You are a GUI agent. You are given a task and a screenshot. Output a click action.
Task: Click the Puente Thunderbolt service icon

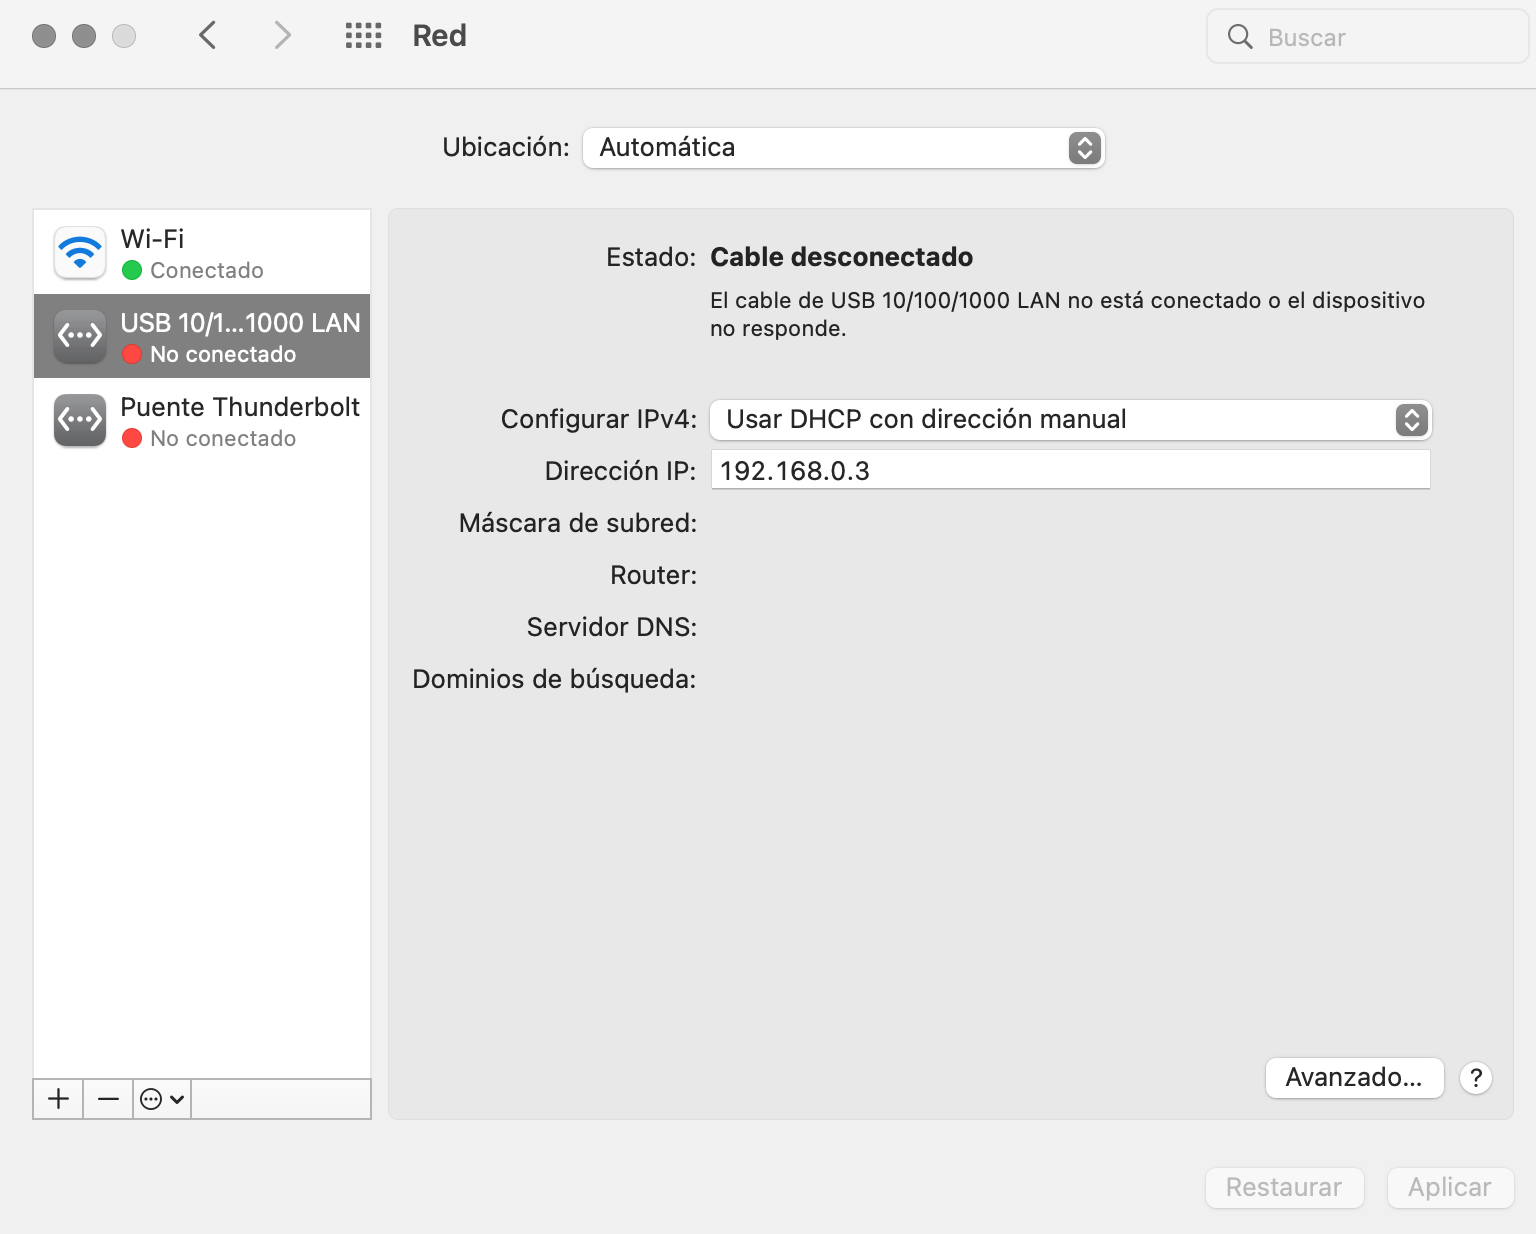point(80,421)
